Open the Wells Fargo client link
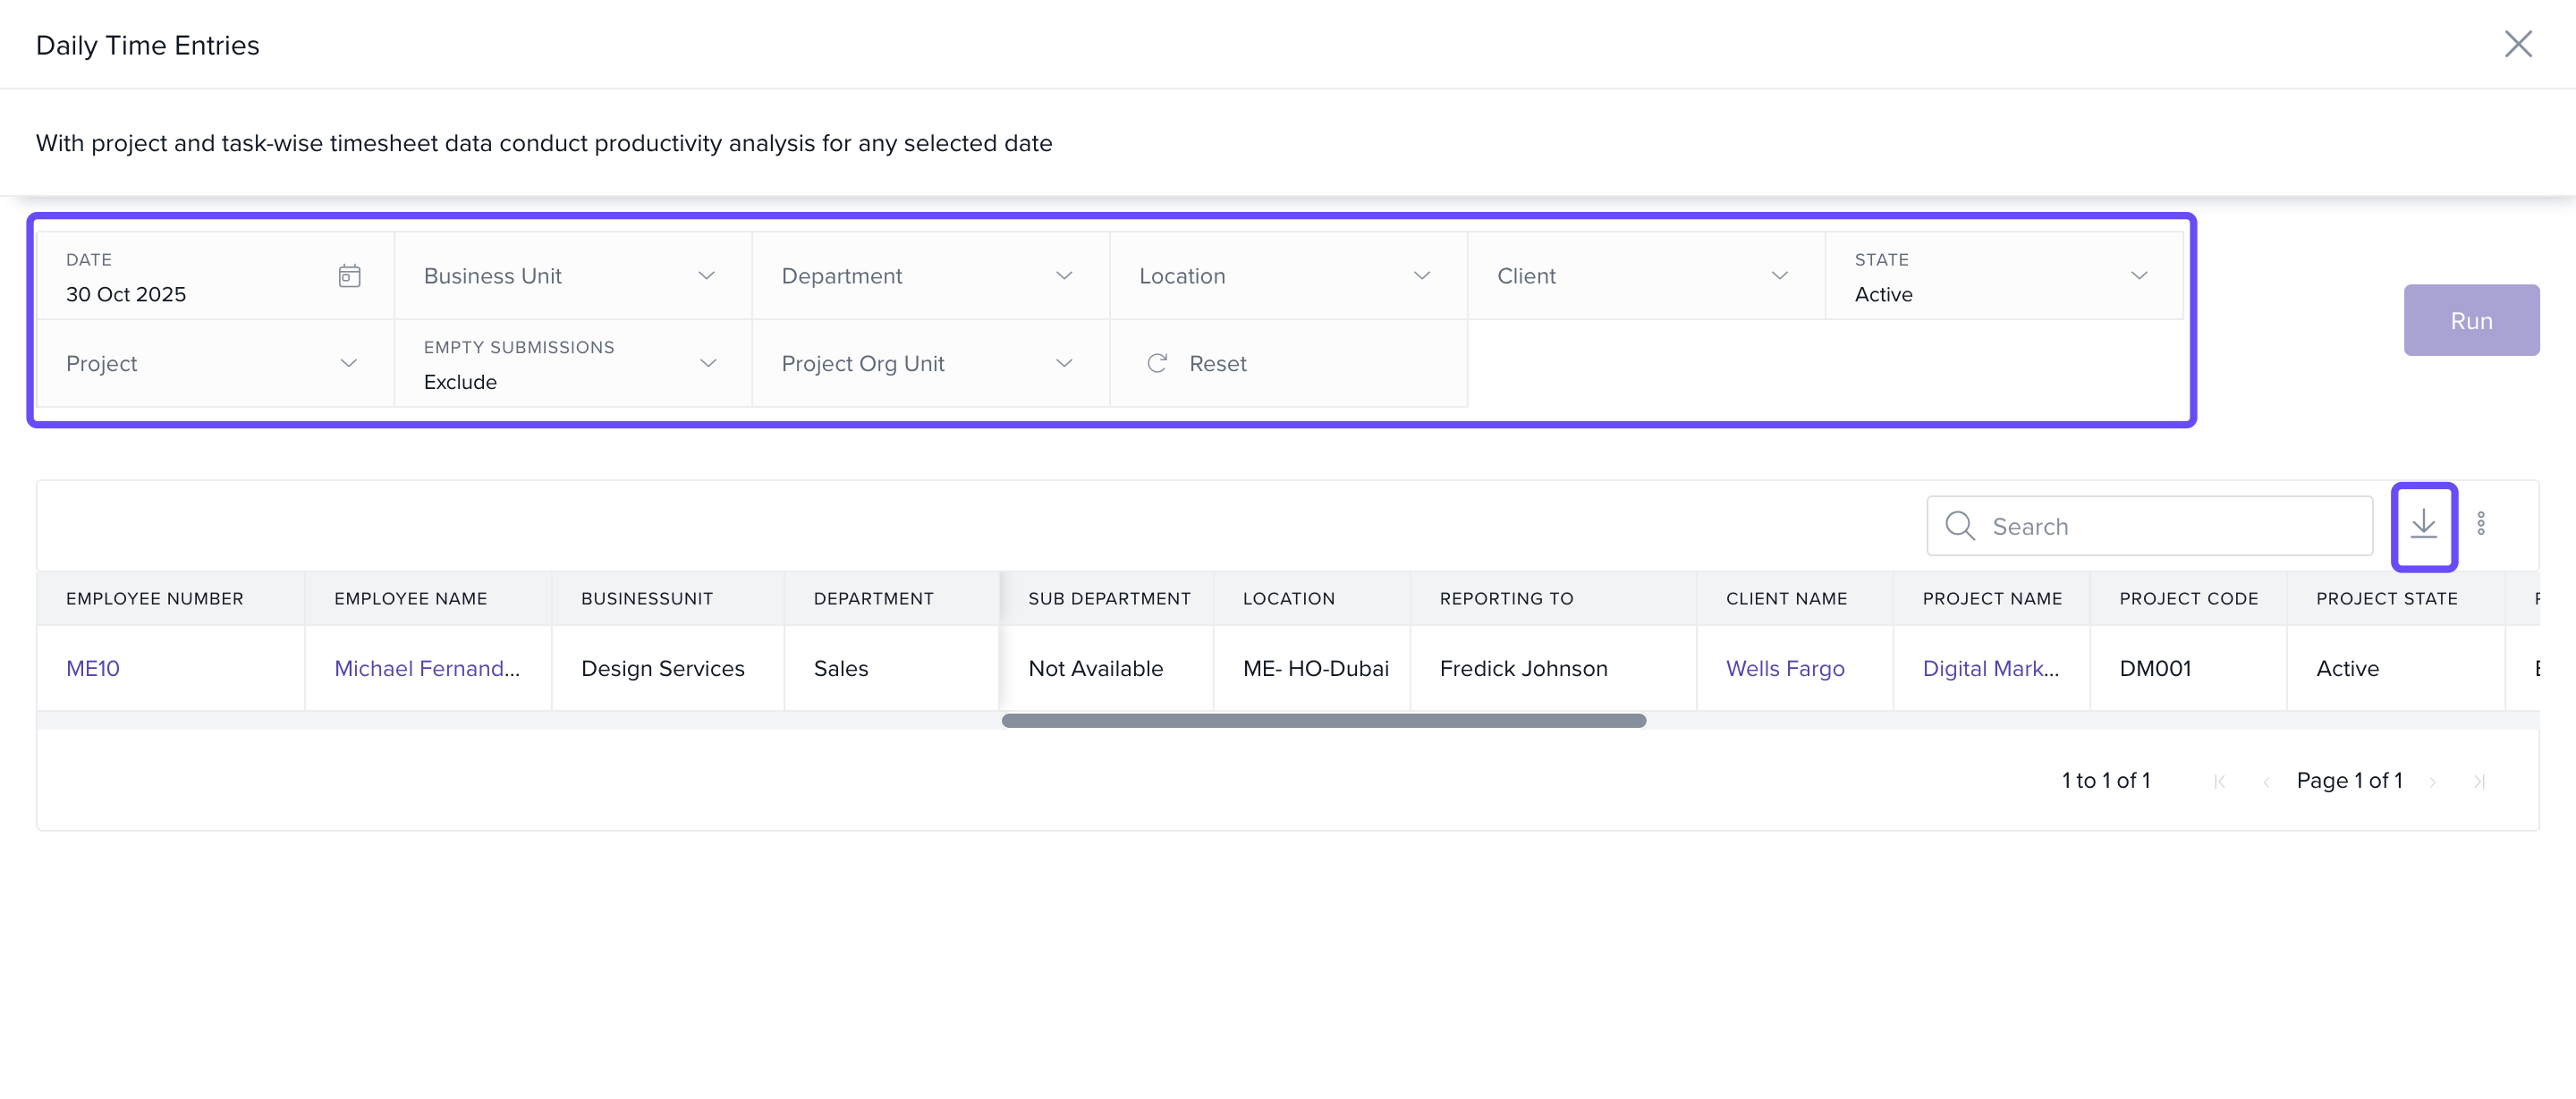The height and width of the screenshot is (1099, 2576). click(1785, 668)
